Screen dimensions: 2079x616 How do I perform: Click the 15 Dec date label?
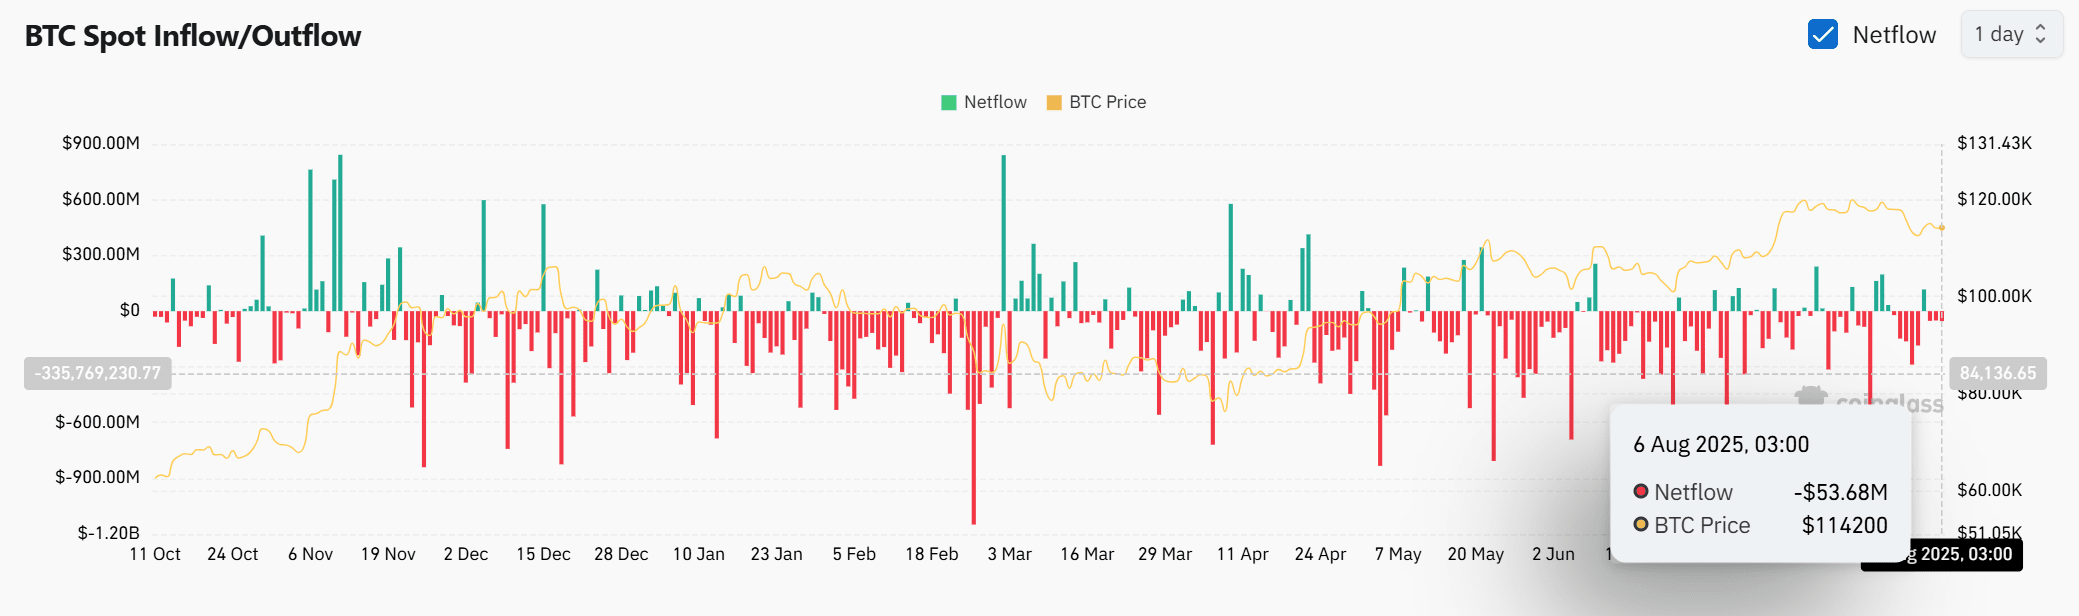543,554
